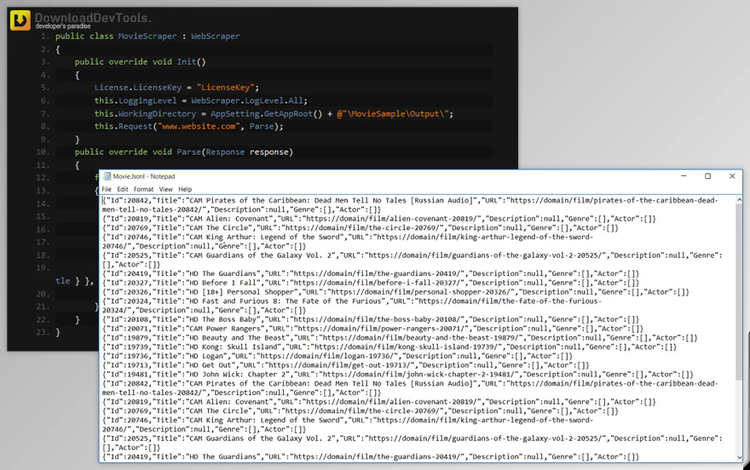This screenshot has width=750, height=470.
Task: Click 'developer's paradise' tagline text
Action: (x=63, y=26)
